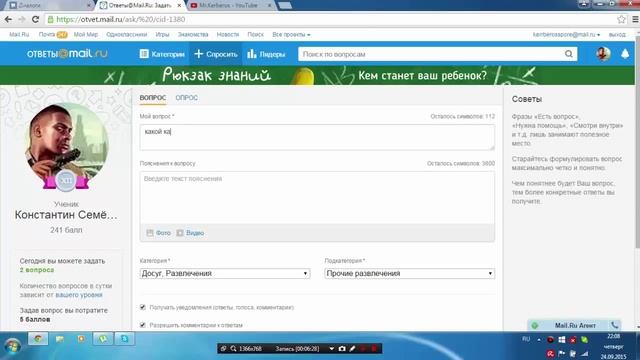Image resolution: width=640 pixels, height=360 pixels.
Task: Open Windows Start button
Action: 12,347
